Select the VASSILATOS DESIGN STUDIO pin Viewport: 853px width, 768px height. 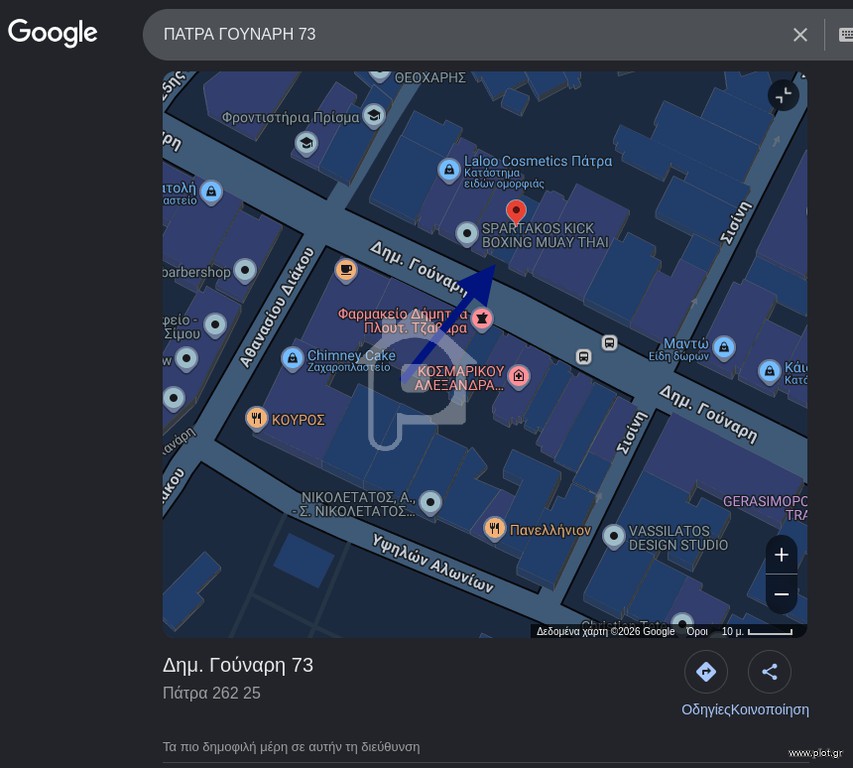pos(614,536)
